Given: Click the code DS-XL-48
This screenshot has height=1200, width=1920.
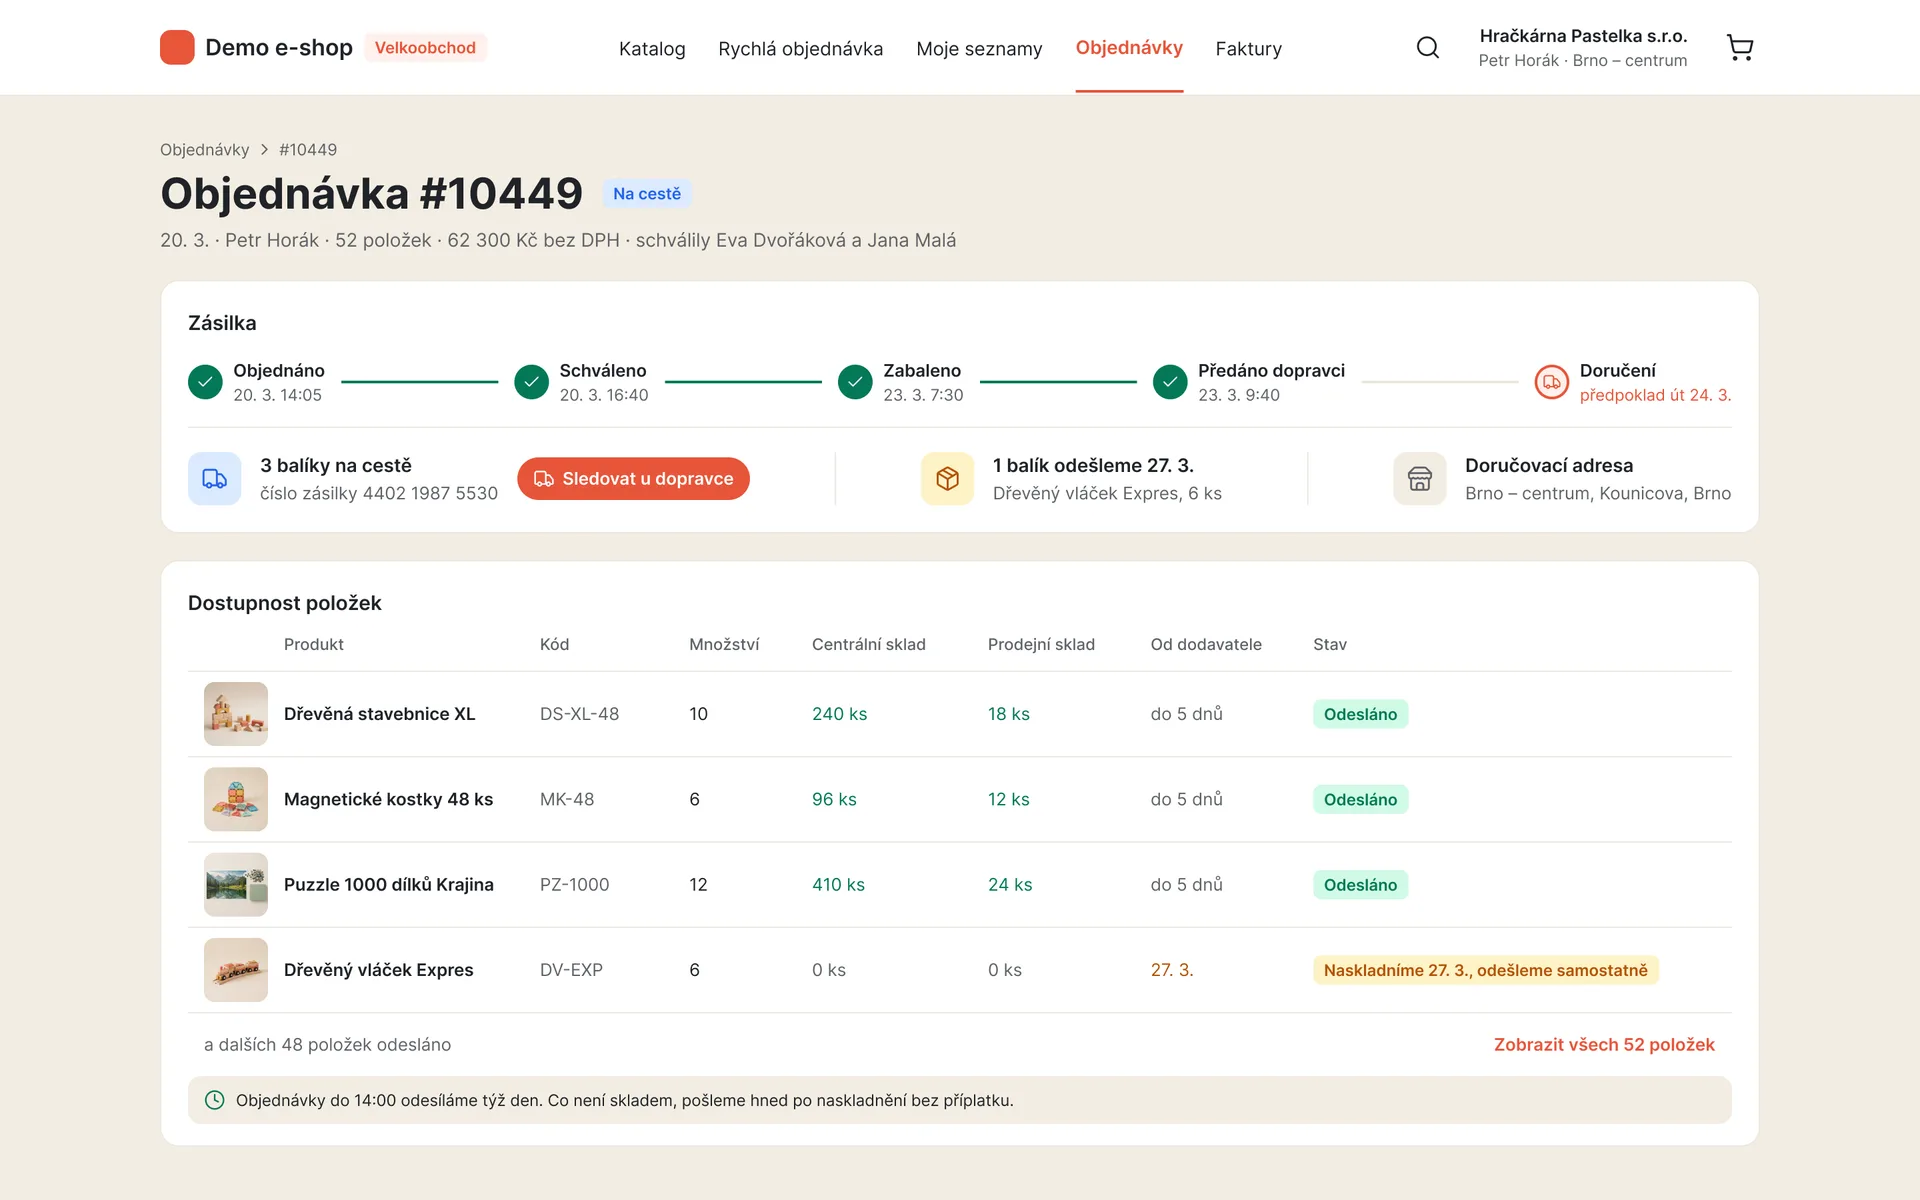Looking at the screenshot, I should pos(579,714).
